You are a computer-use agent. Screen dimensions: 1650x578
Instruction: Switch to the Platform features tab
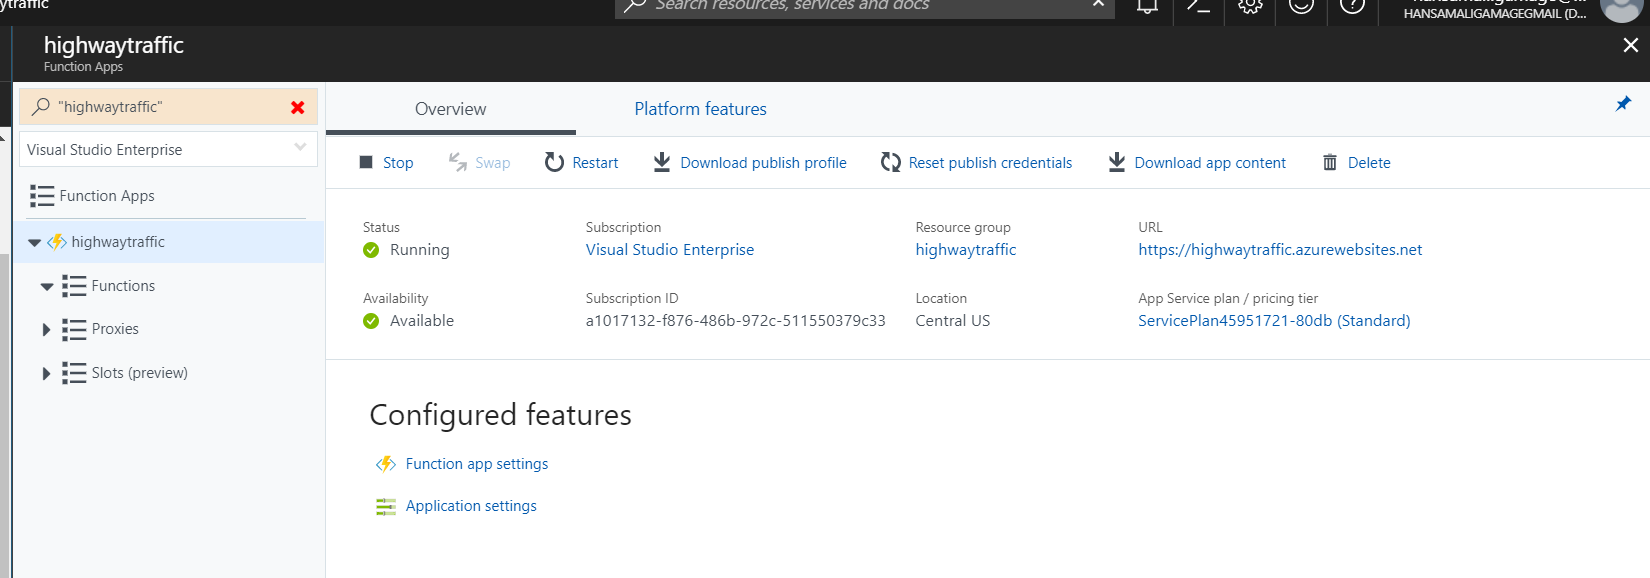700,109
